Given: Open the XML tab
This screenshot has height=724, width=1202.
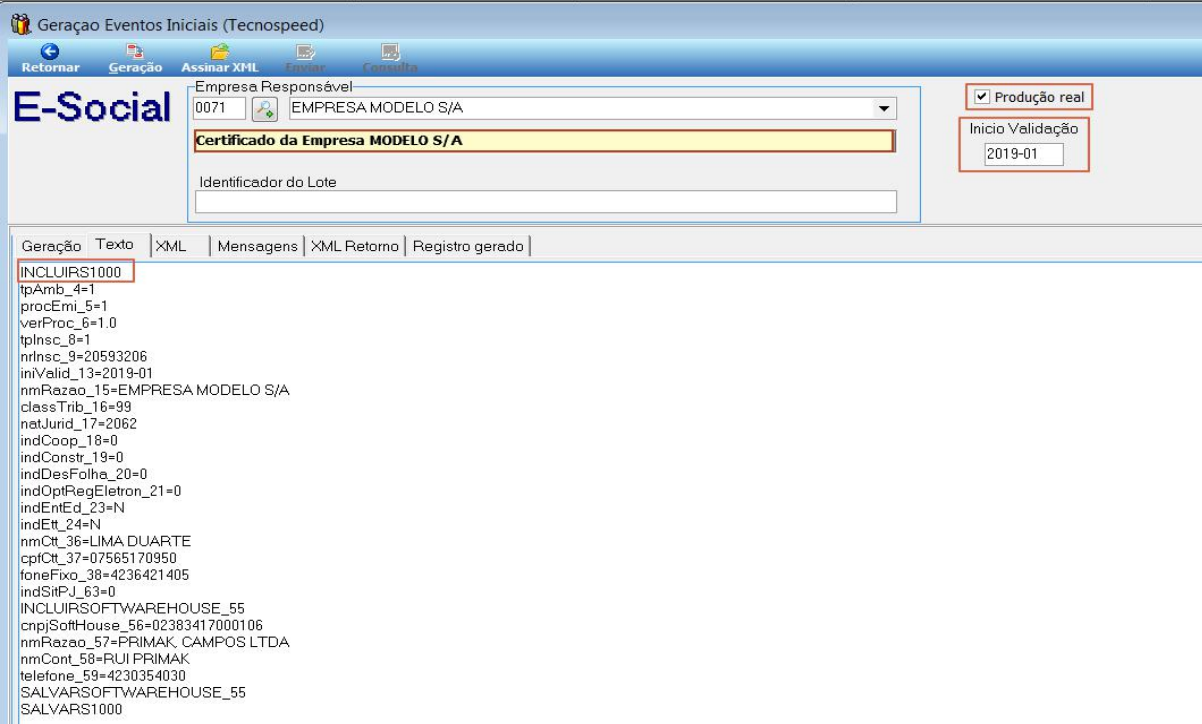Looking at the screenshot, I should point(171,246).
